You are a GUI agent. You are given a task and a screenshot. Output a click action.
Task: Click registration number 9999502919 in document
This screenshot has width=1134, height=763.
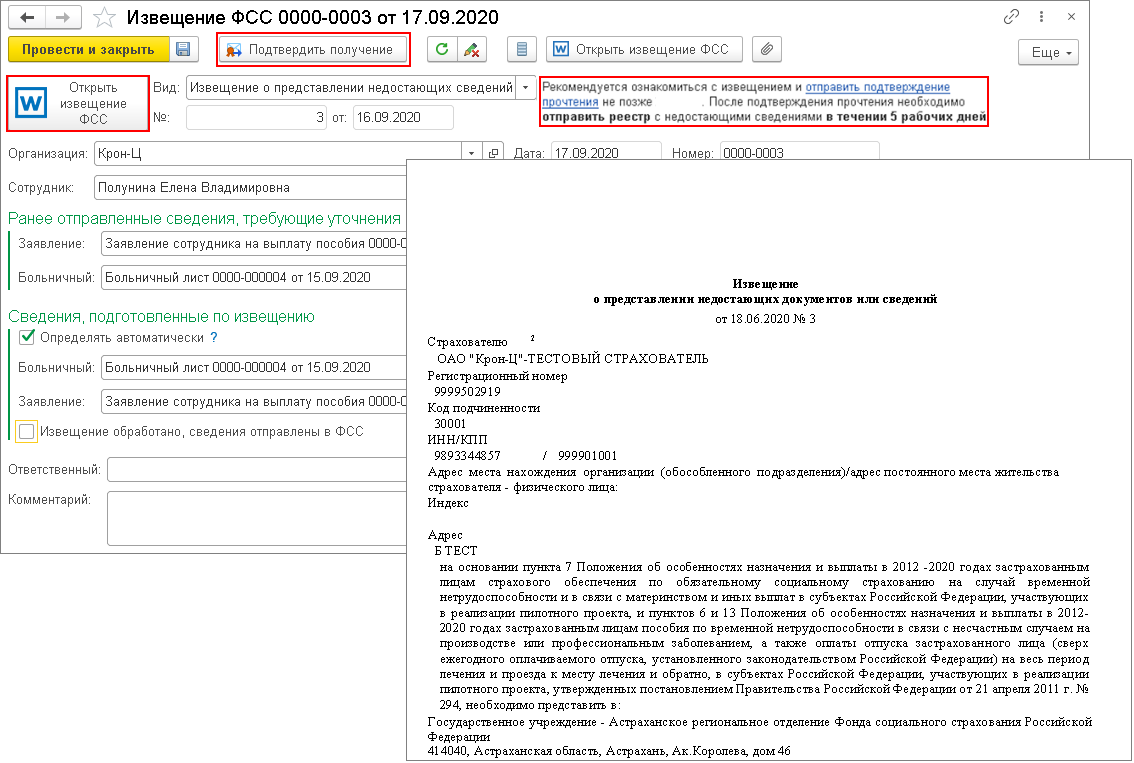coord(467,392)
